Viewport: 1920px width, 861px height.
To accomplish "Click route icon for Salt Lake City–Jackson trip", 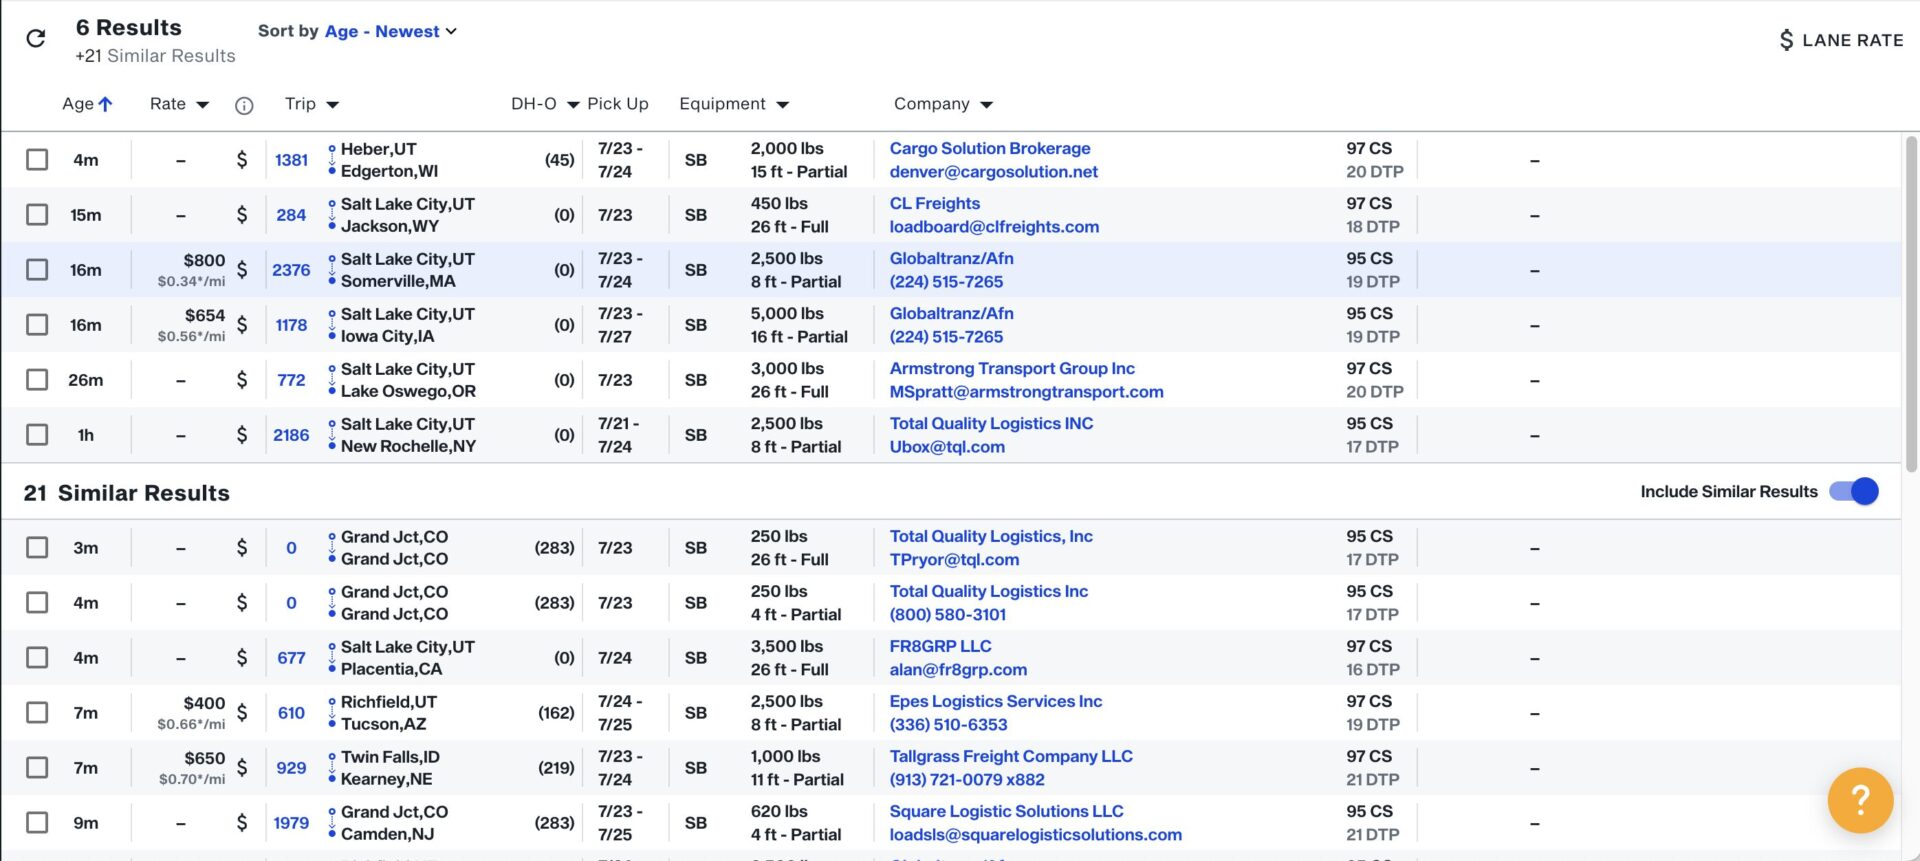I will pyautogui.click(x=332, y=215).
